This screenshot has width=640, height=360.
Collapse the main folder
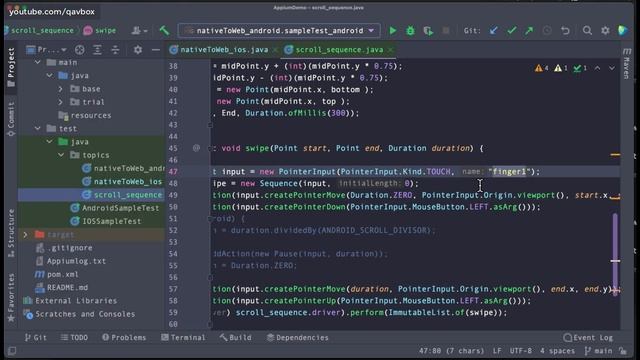pyautogui.click(x=38, y=62)
